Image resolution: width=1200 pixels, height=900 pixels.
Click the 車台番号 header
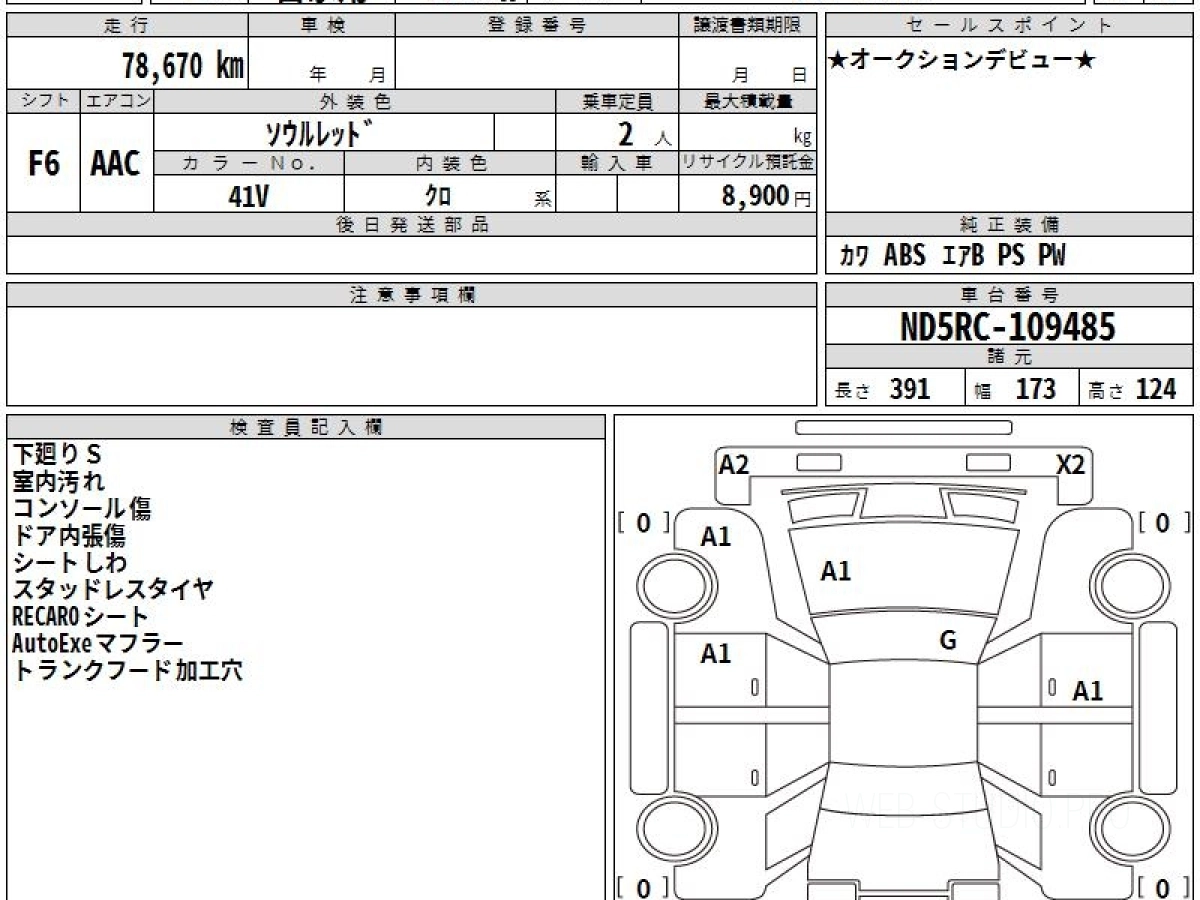pos(1010,295)
